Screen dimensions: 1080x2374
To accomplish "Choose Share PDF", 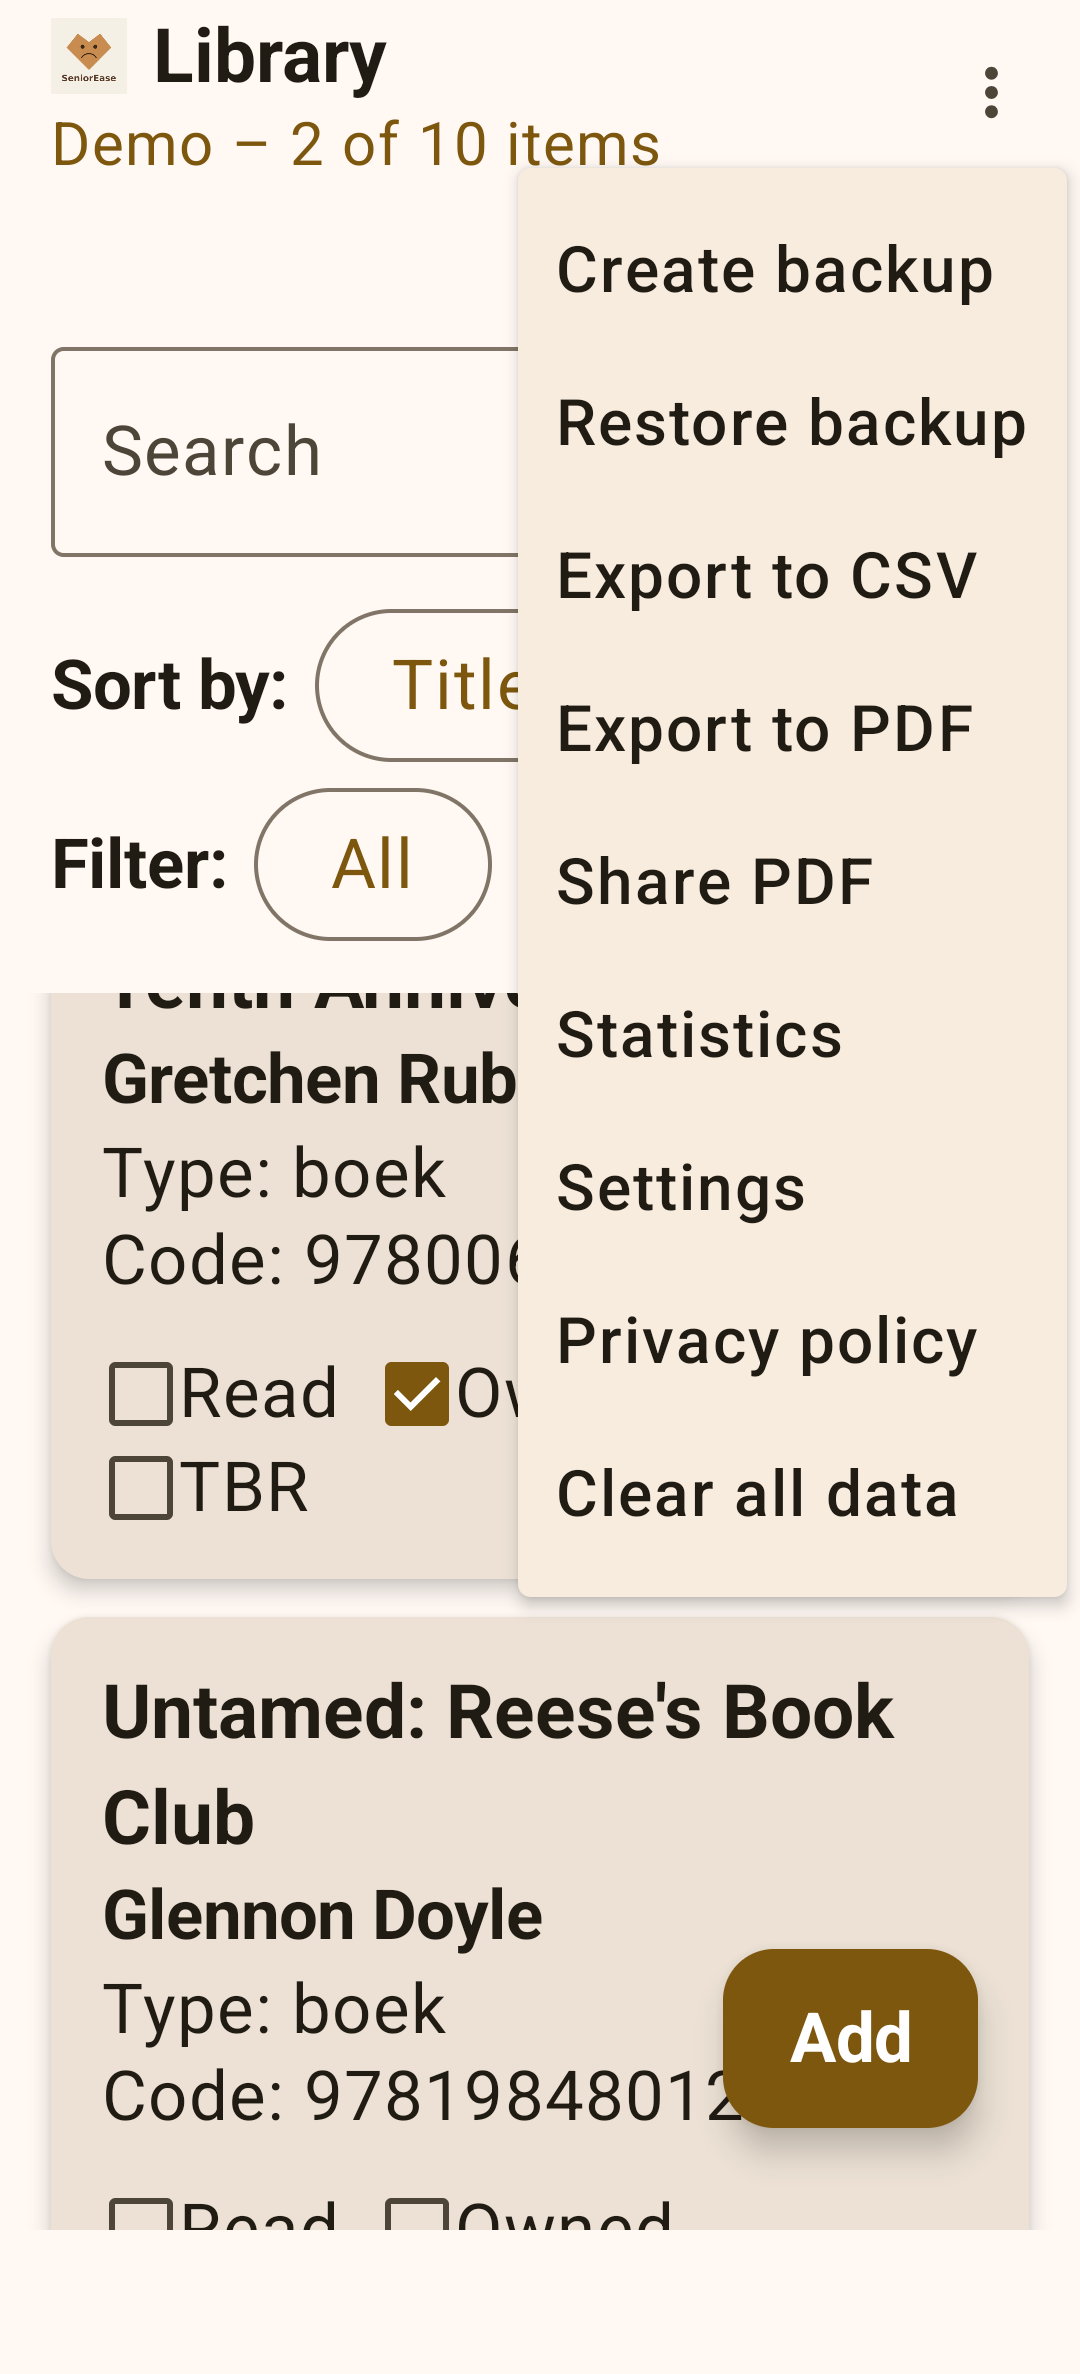I will click(x=713, y=880).
